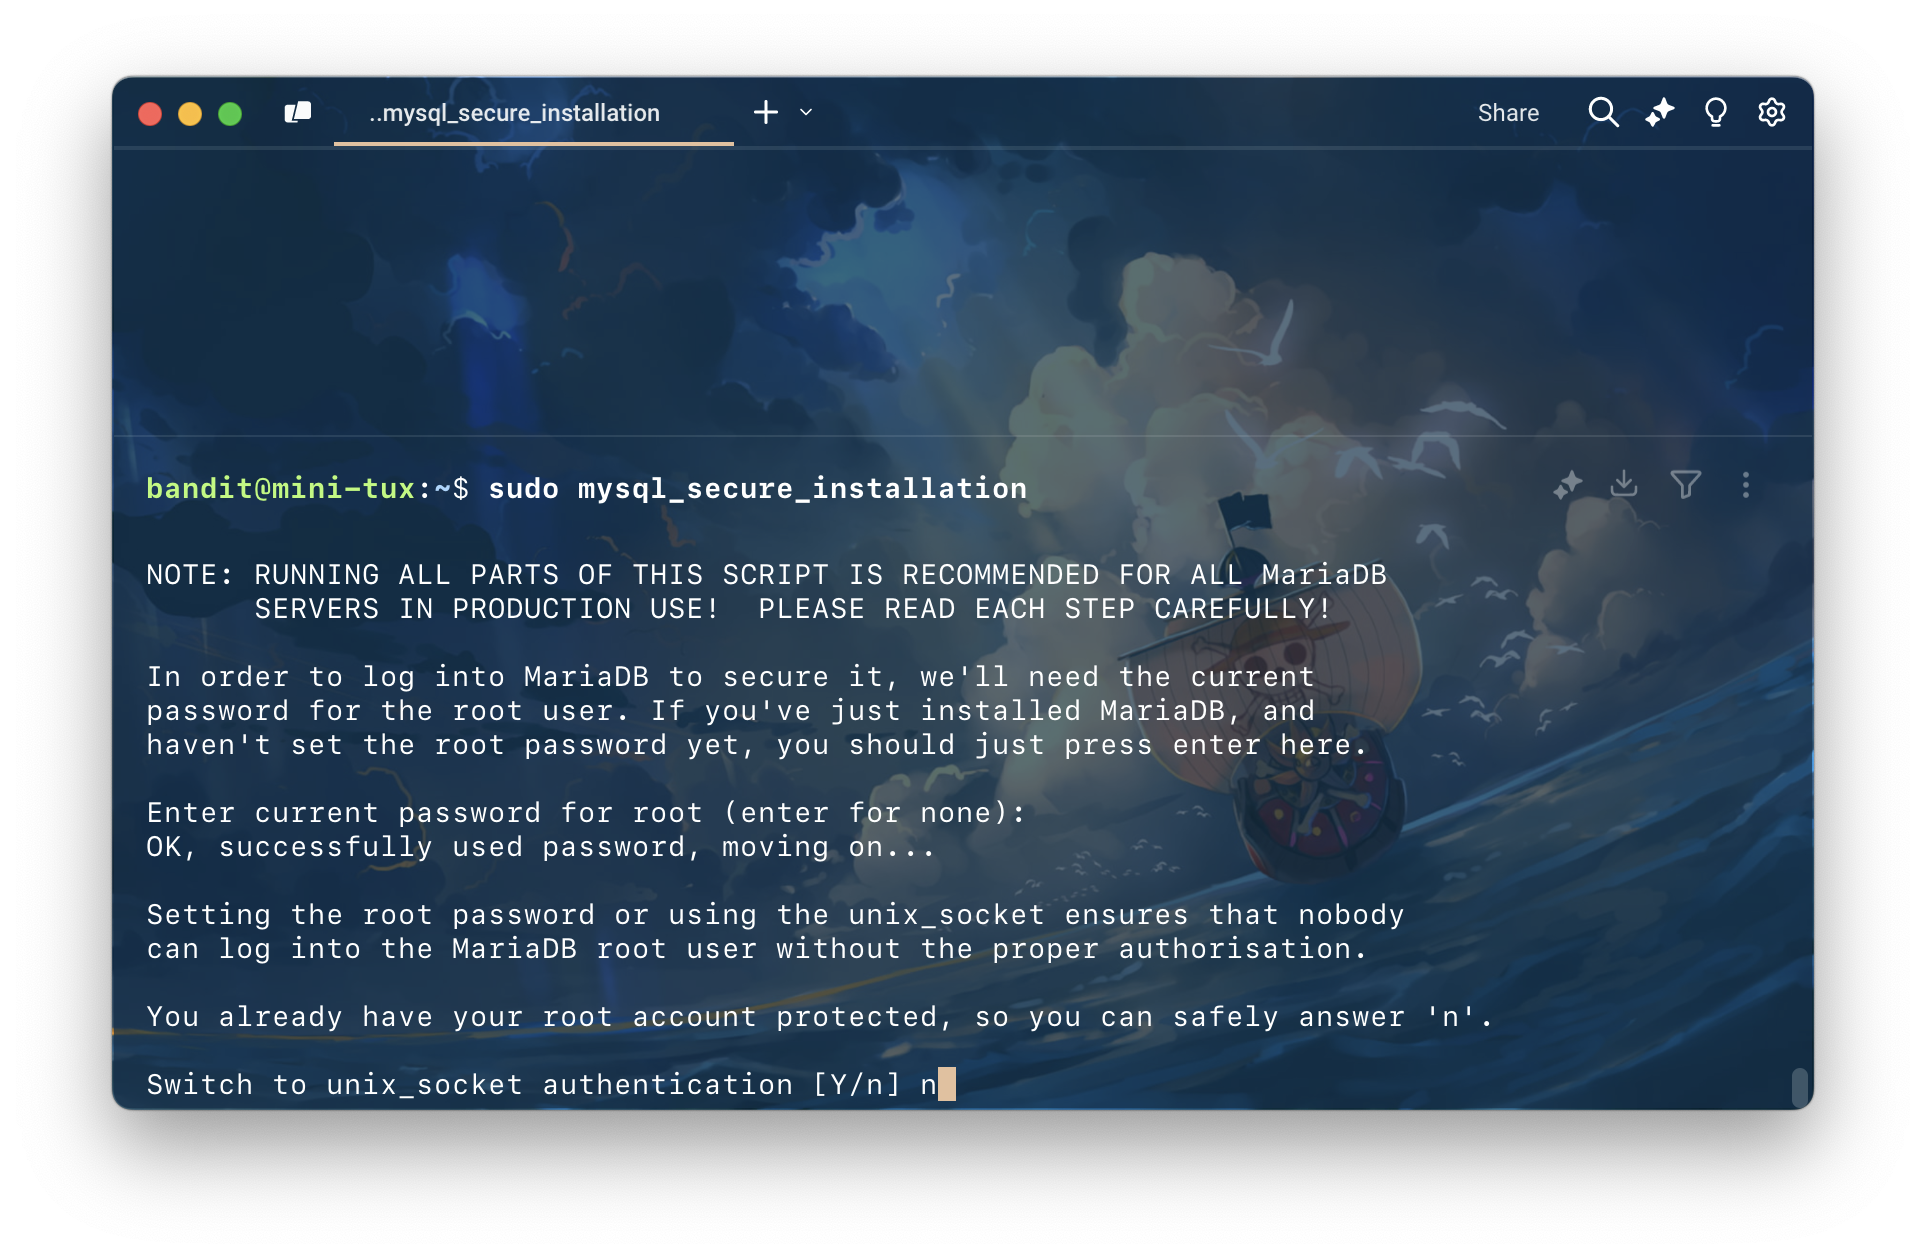Filter block output with funnel icon
This screenshot has width=1926, height=1258.
pyautogui.click(x=1686, y=485)
